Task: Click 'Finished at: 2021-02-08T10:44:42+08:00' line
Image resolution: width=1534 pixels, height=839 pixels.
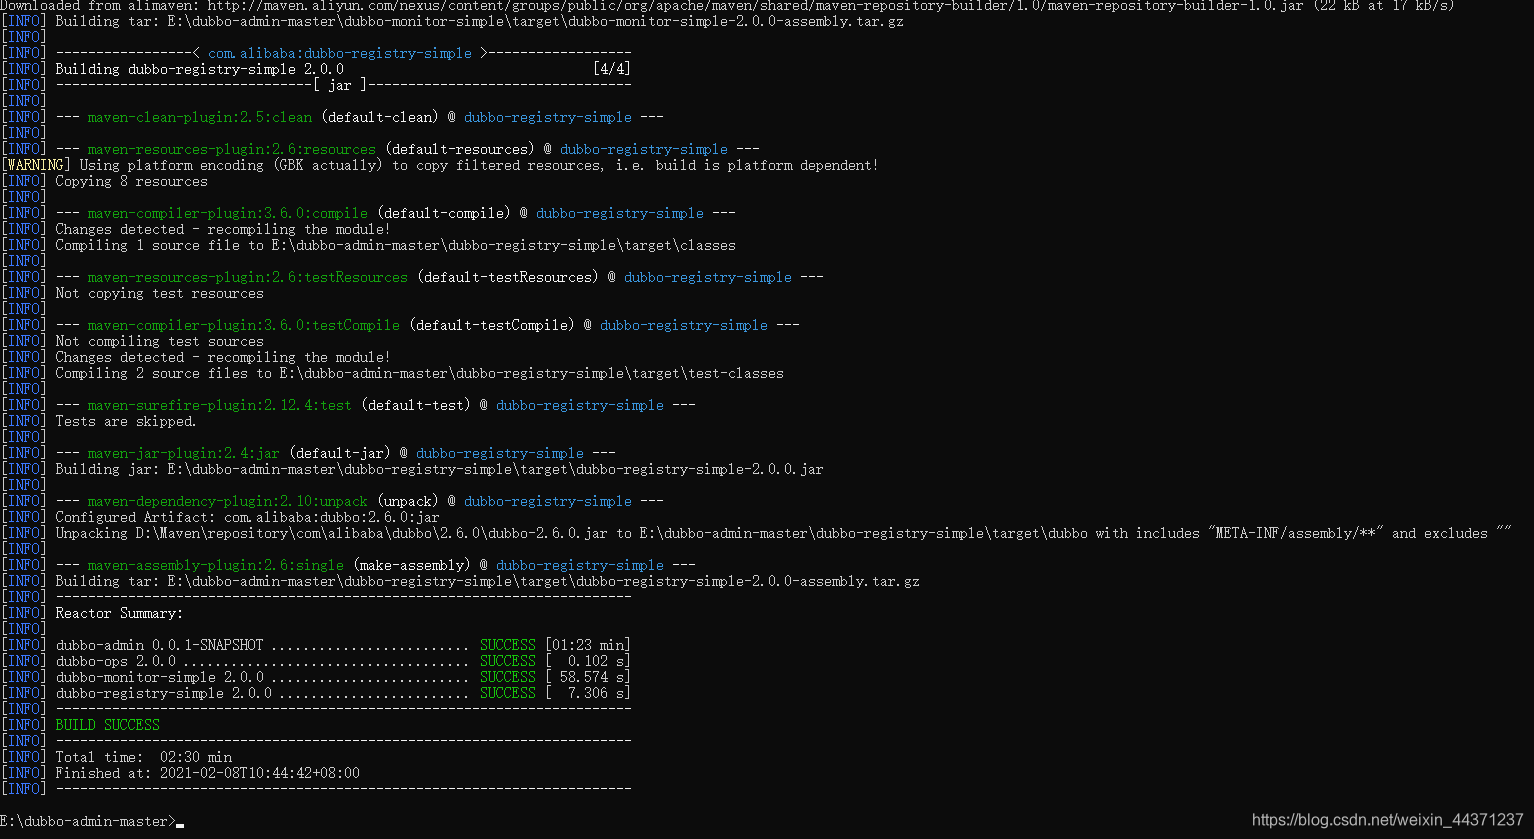Action: click(207, 773)
